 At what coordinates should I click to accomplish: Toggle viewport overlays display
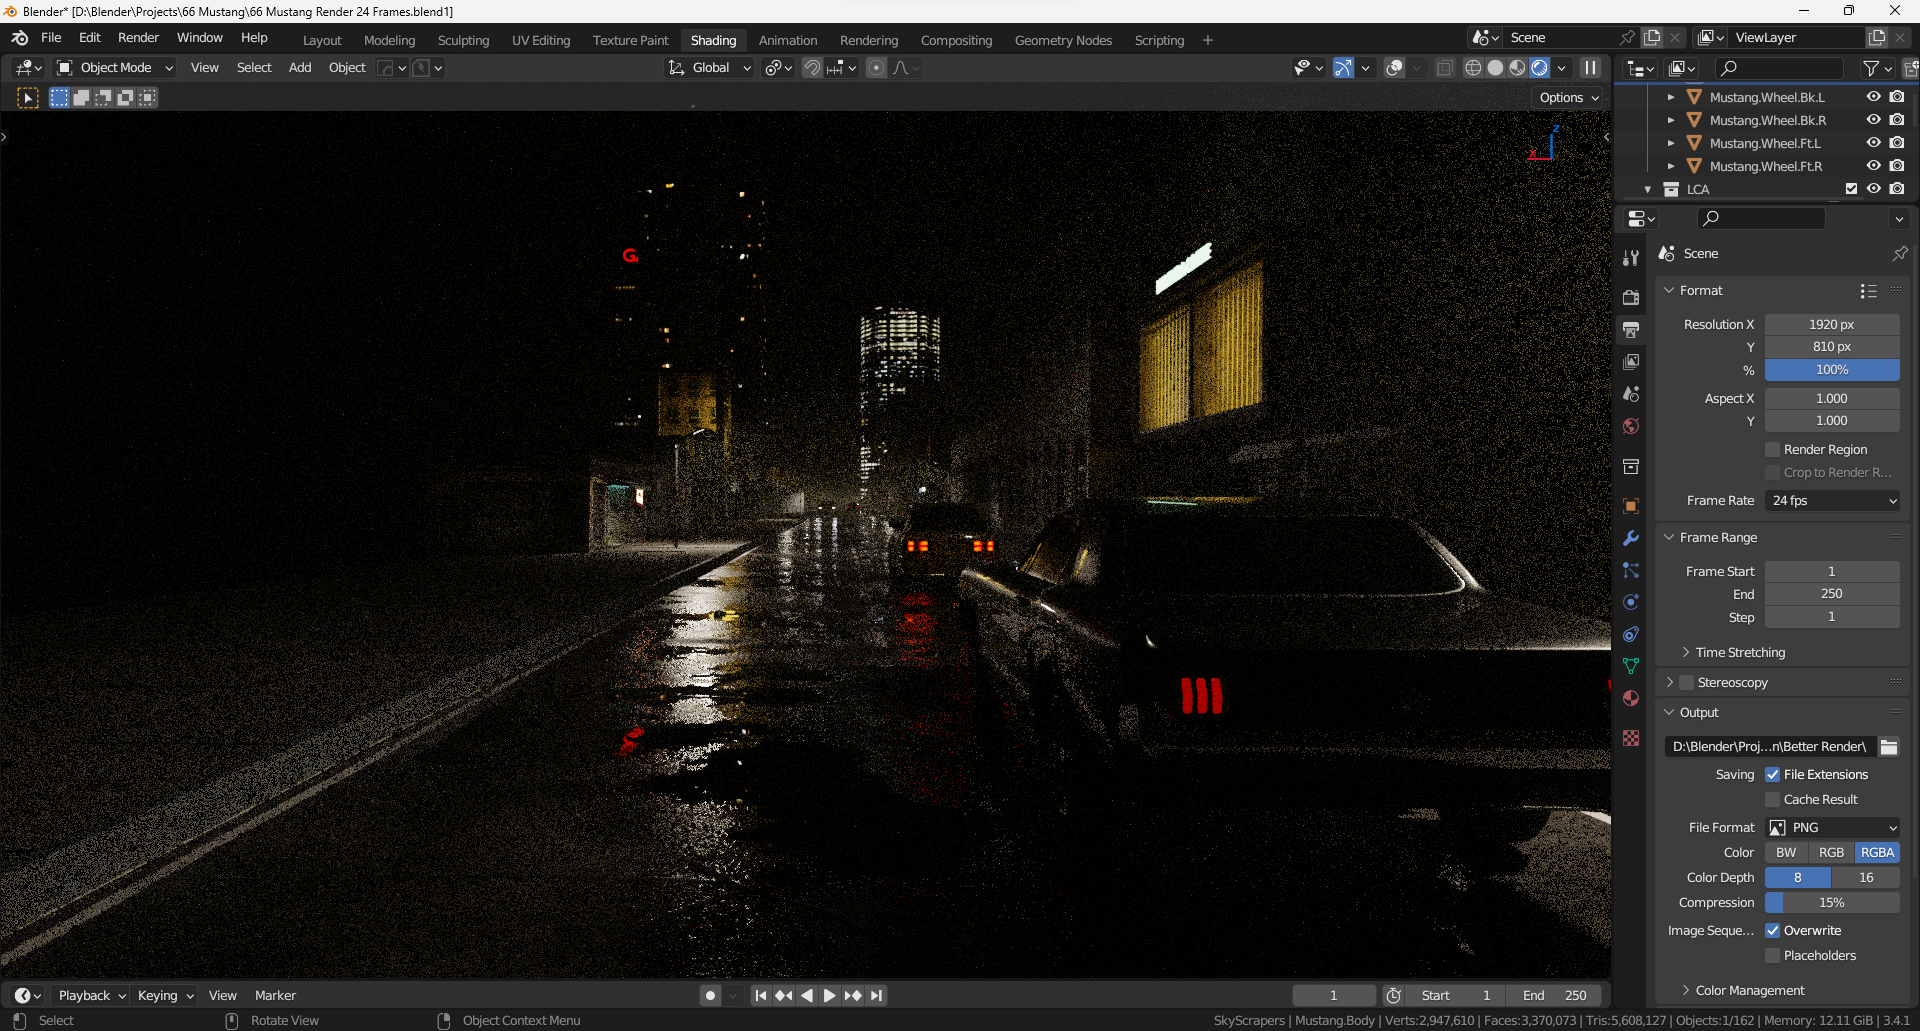pyautogui.click(x=1394, y=68)
